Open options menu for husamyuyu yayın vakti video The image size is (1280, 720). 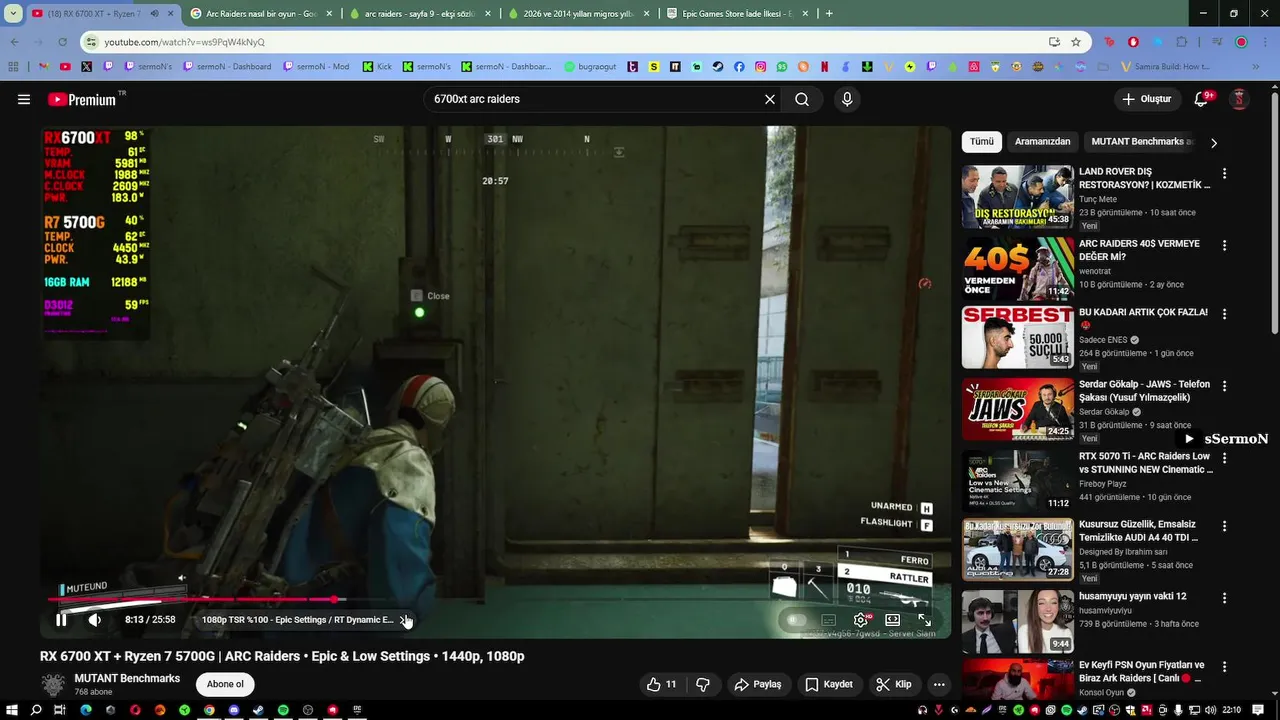click(x=1224, y=598)
